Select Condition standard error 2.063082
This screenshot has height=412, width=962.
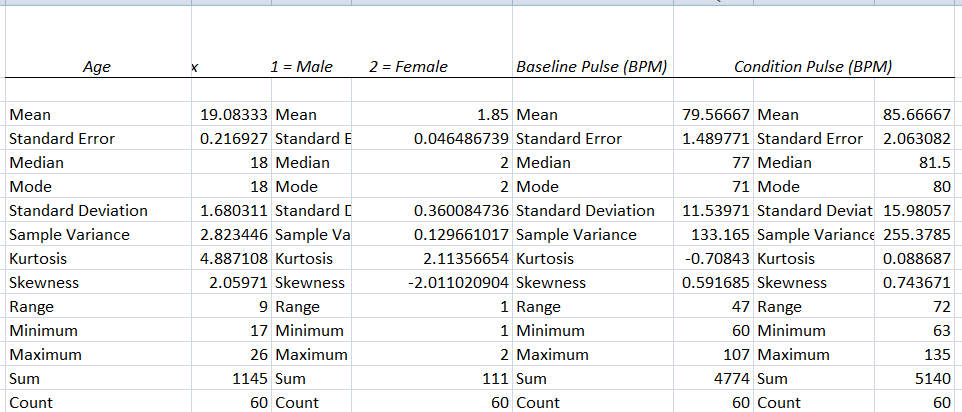click(917, 139)
